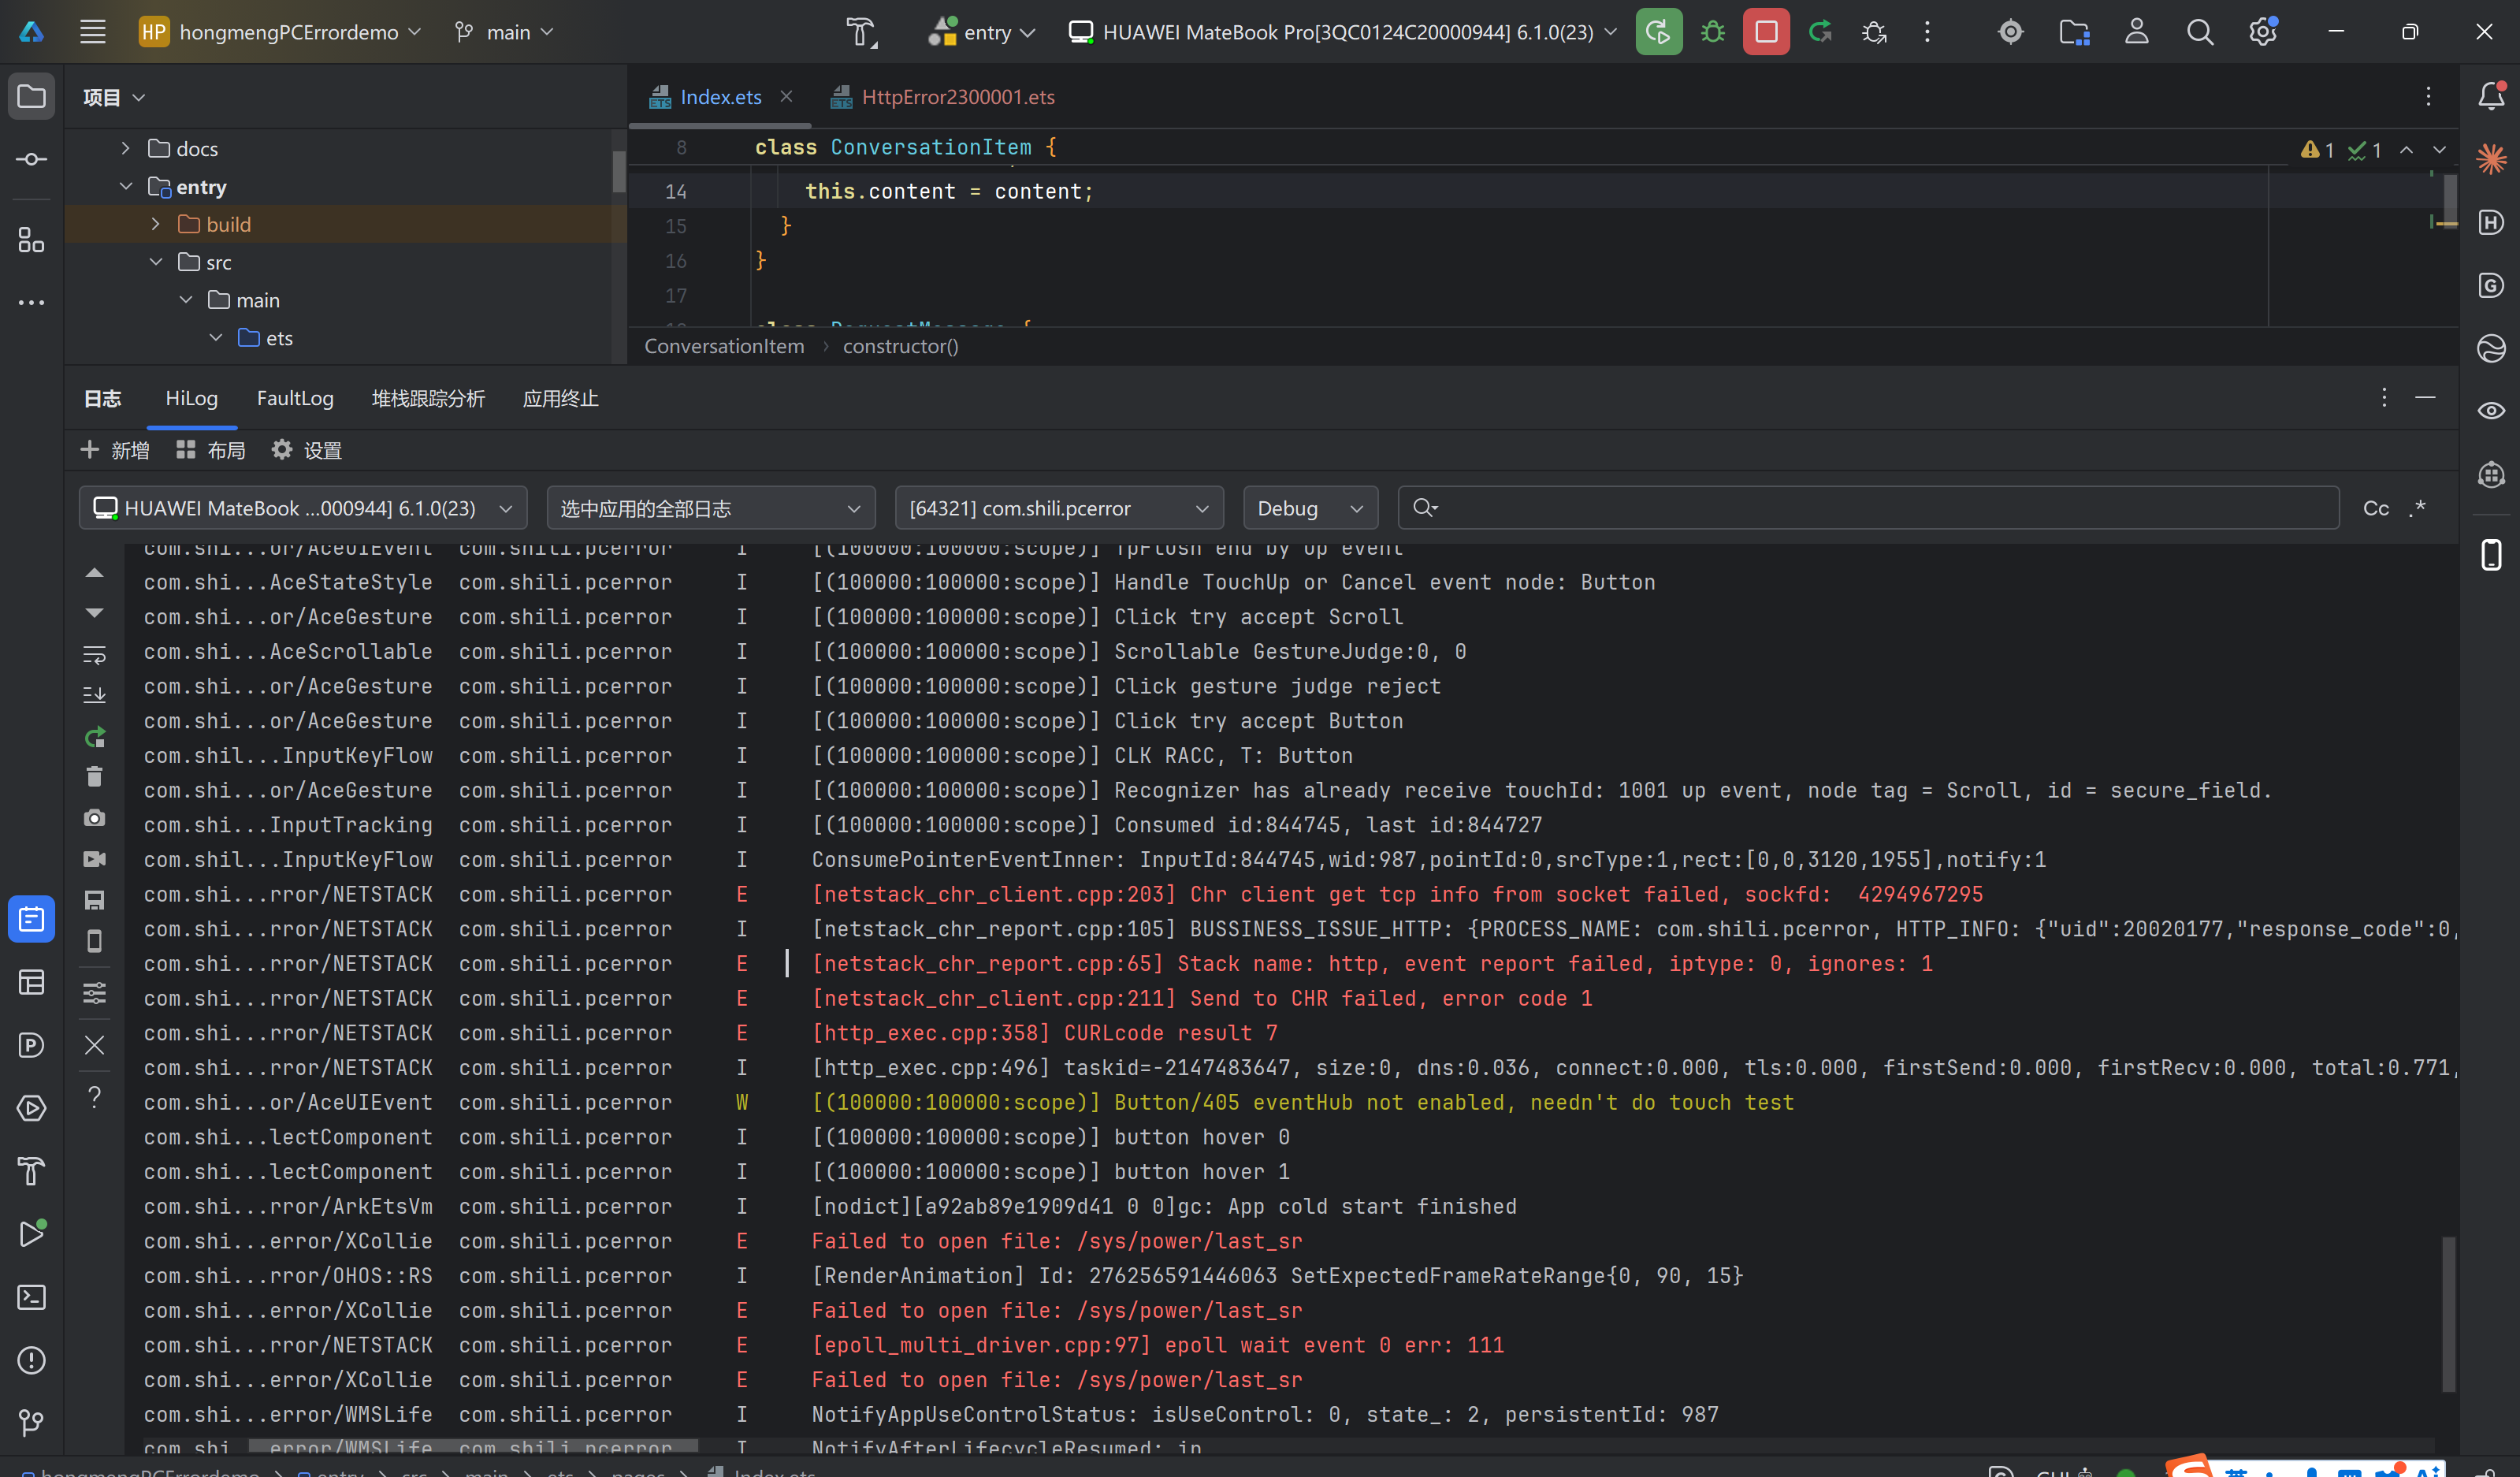
Task: Open the process dropdown [64321] com.shili.pcerror
Action: [1059, 508]
